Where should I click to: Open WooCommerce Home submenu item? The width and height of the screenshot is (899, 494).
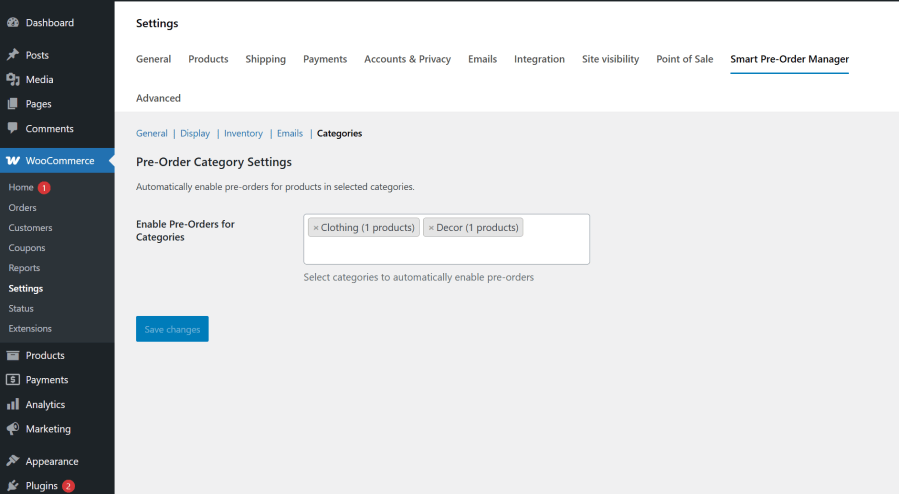click(21, 187)
